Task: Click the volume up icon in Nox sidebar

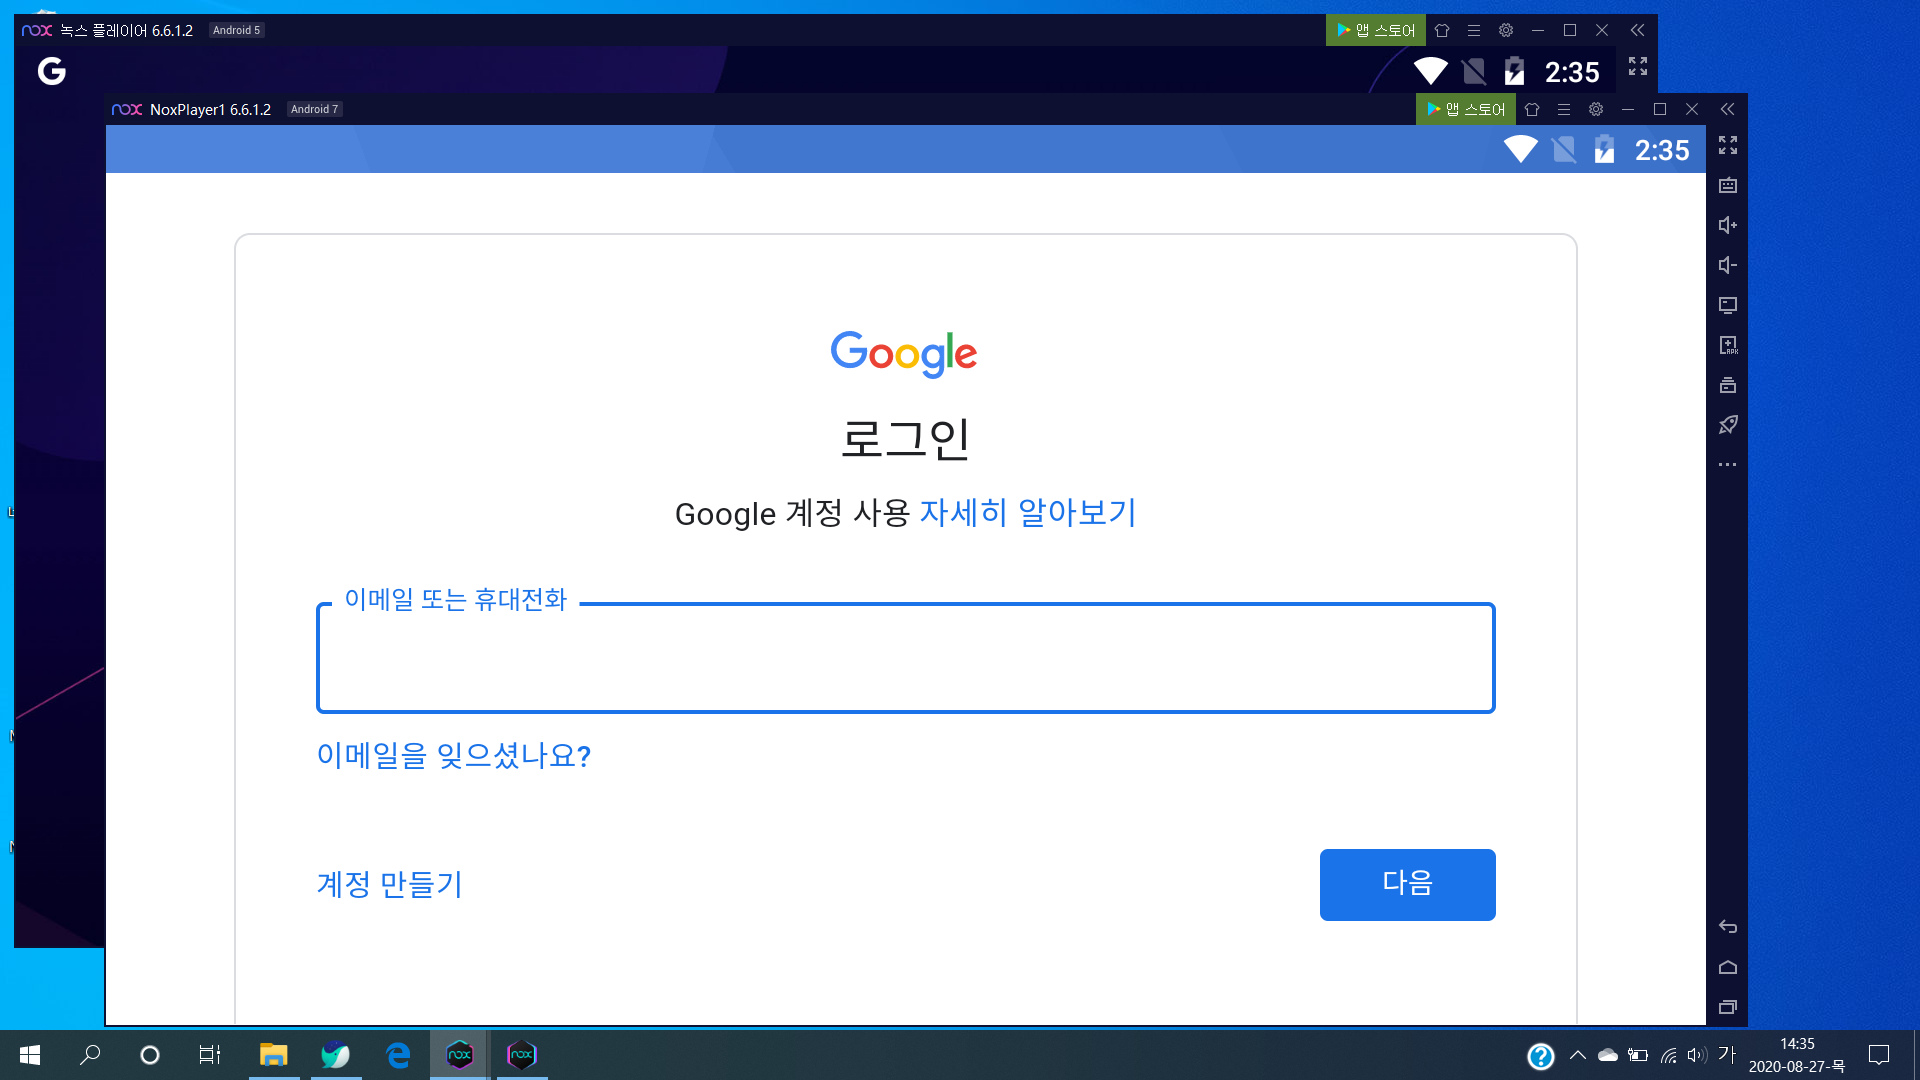Action: point(1727,225)
